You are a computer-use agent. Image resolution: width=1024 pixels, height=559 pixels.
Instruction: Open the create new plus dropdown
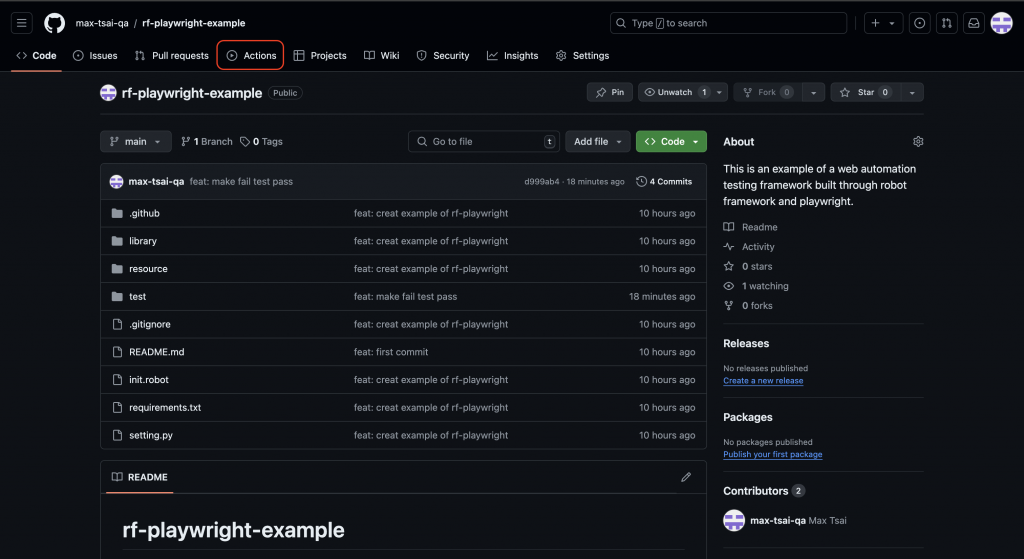point(884,23)
